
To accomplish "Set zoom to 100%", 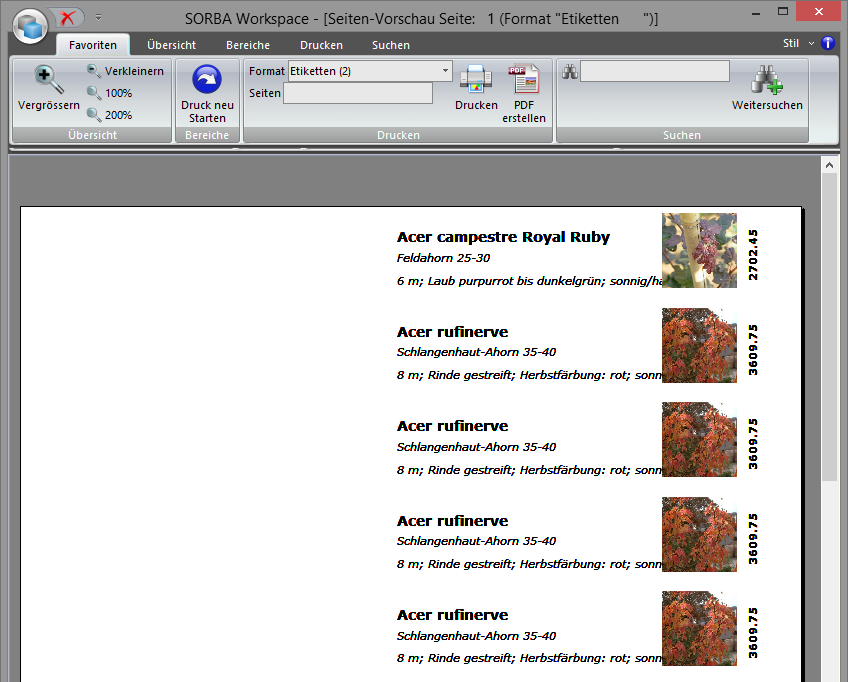I will pyautogui.click(x=110, y=93).
